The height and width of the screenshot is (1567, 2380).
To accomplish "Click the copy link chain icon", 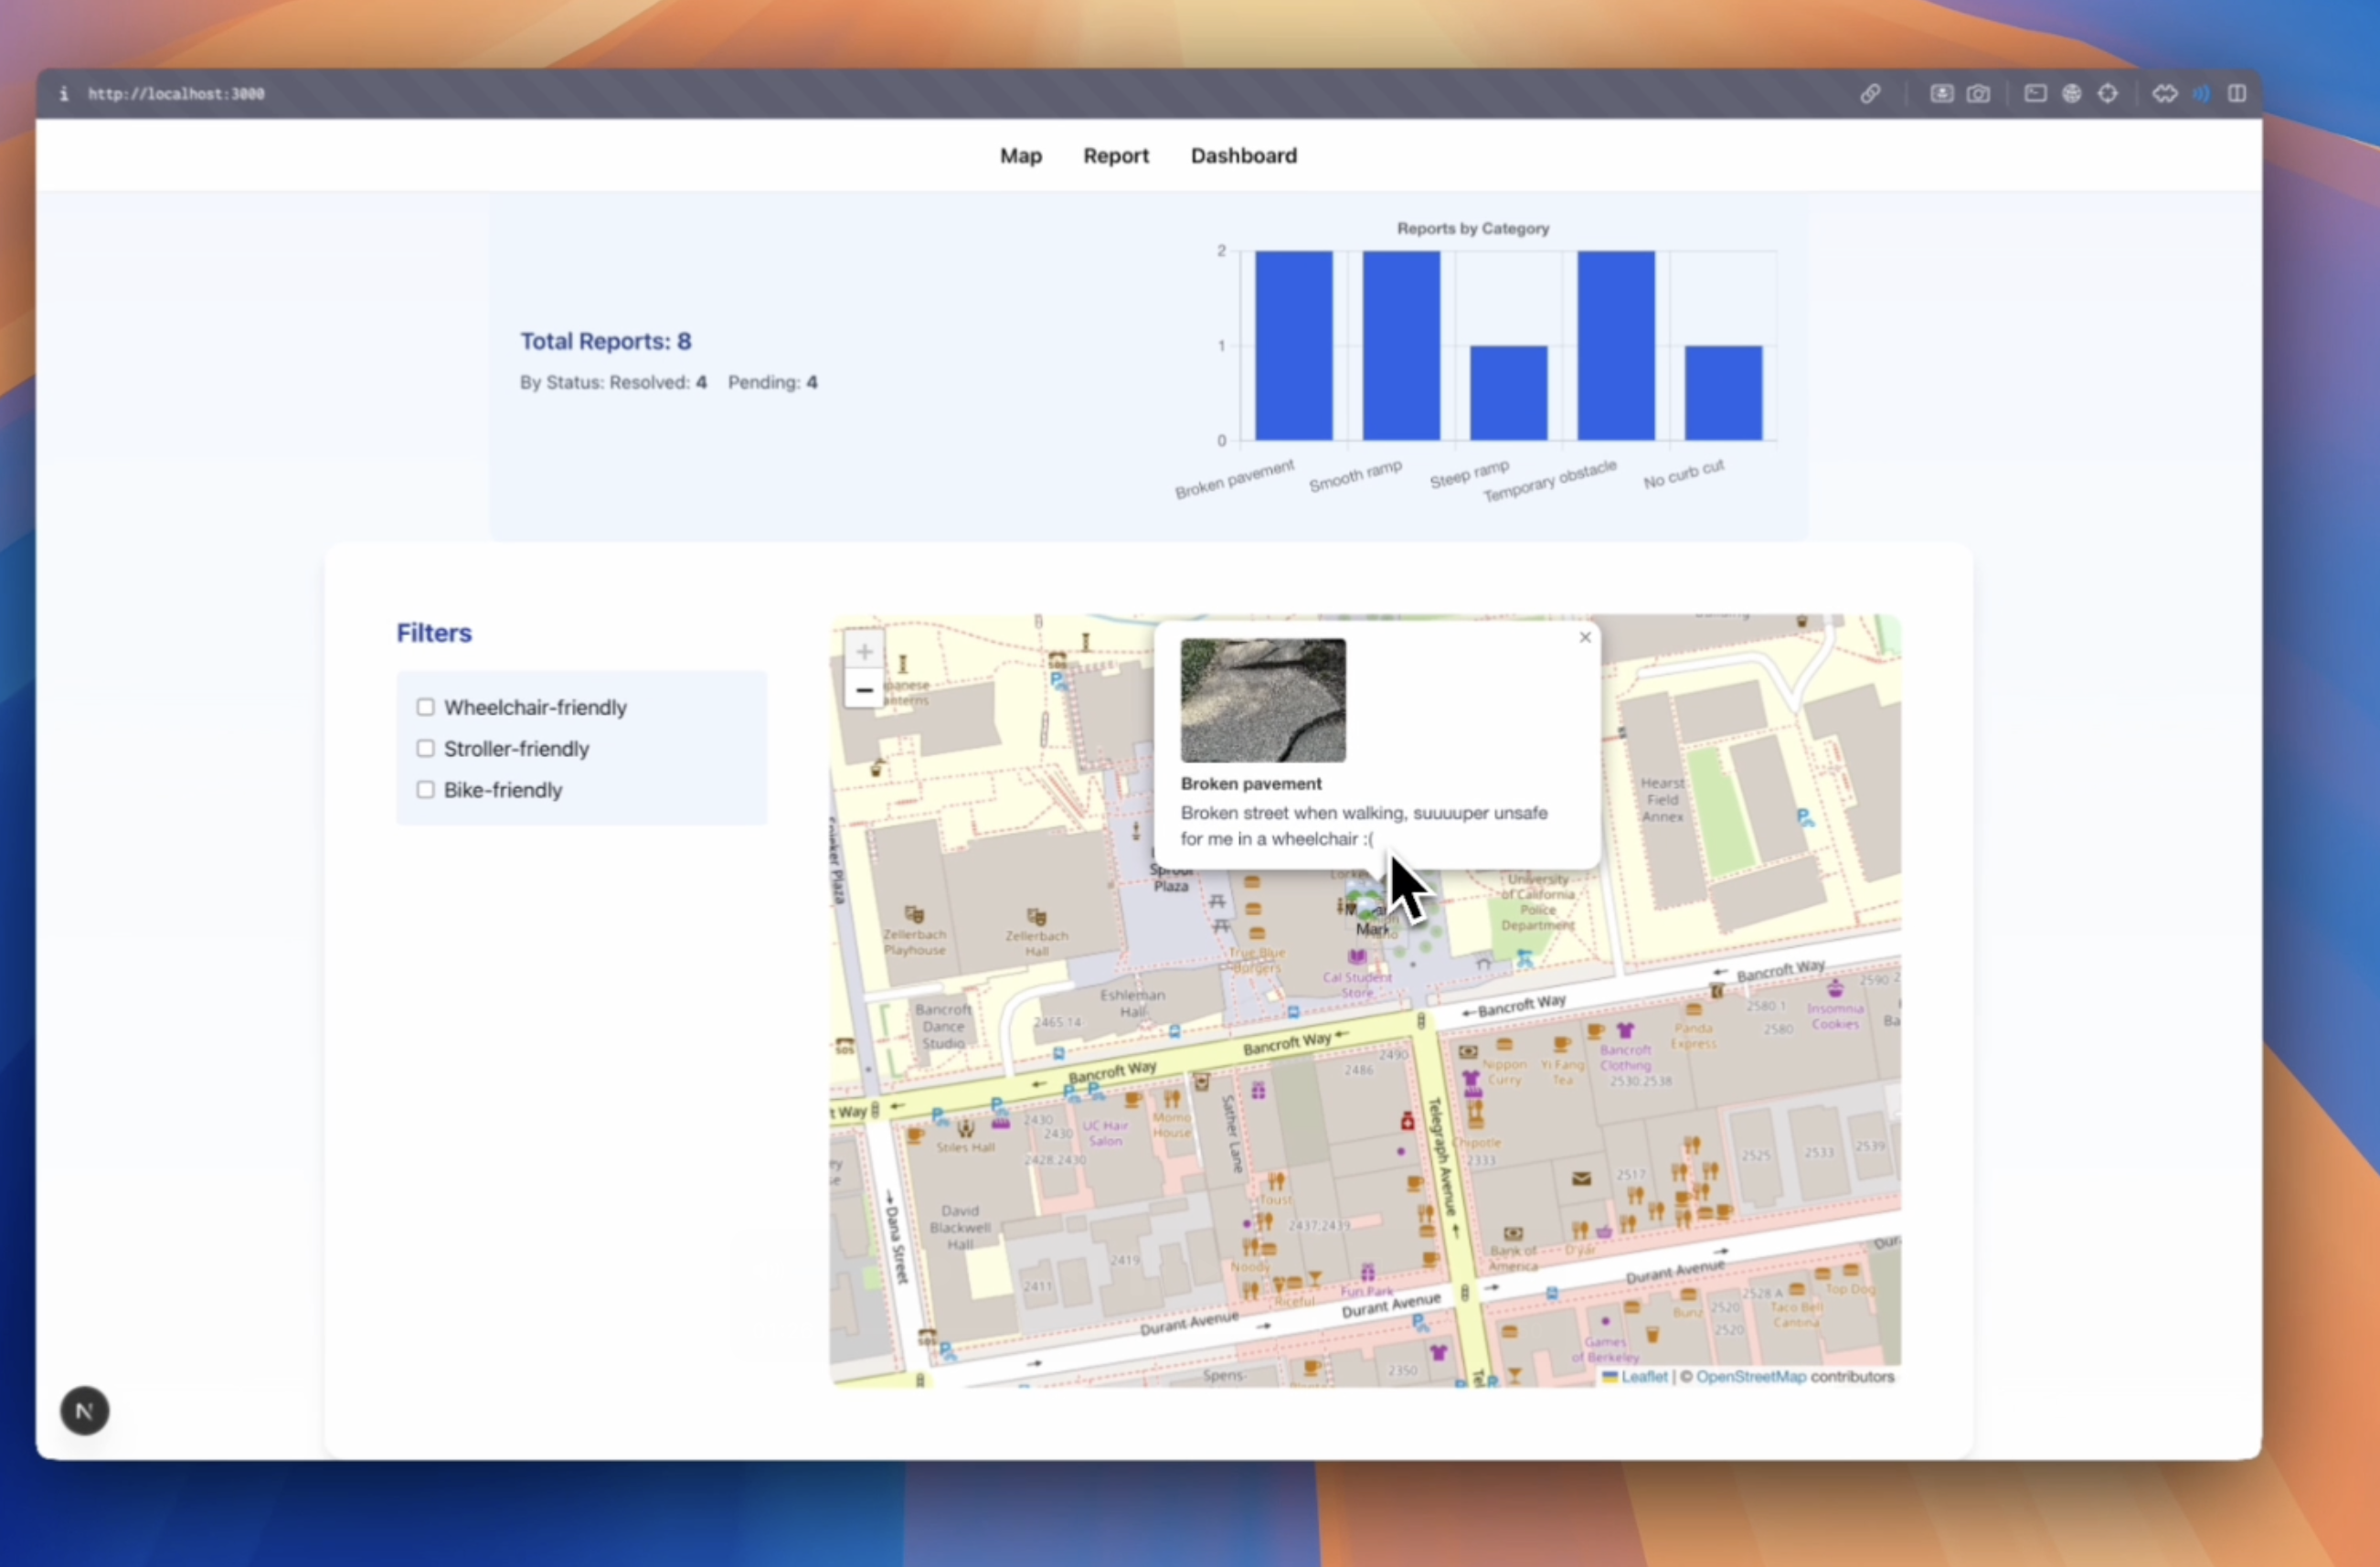I will [x=1870, y=94].
